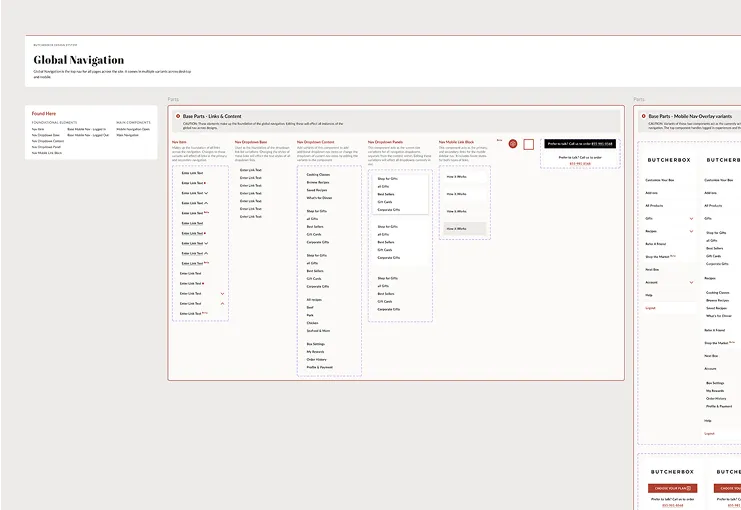Expand the Gifts chevron in the collapsed mobile nav

point(691,218)
